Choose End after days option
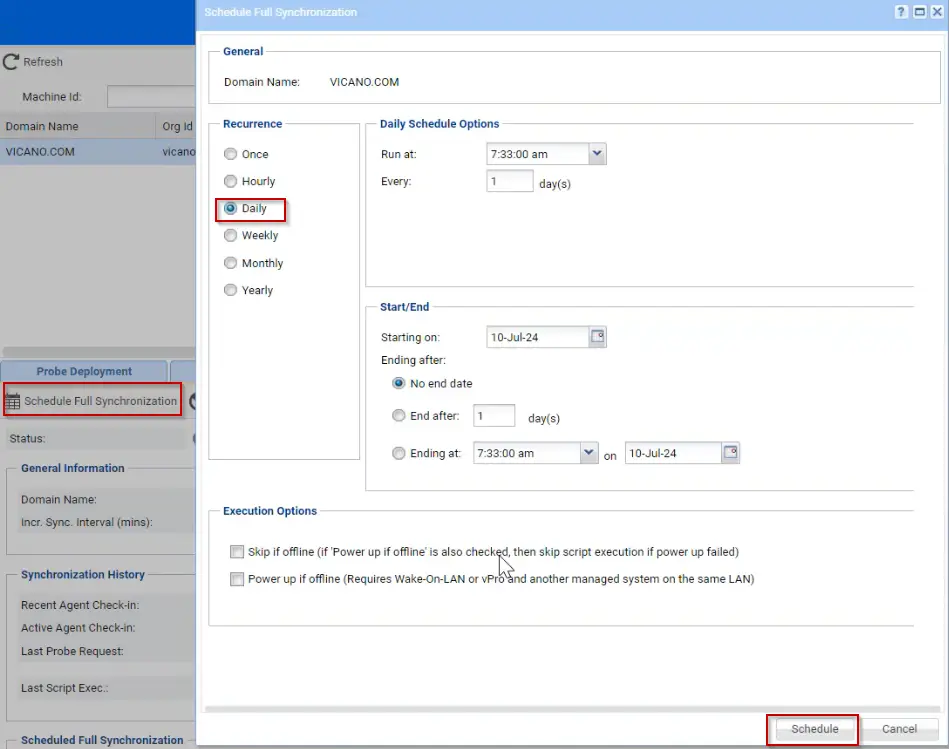 pos(398,416)
